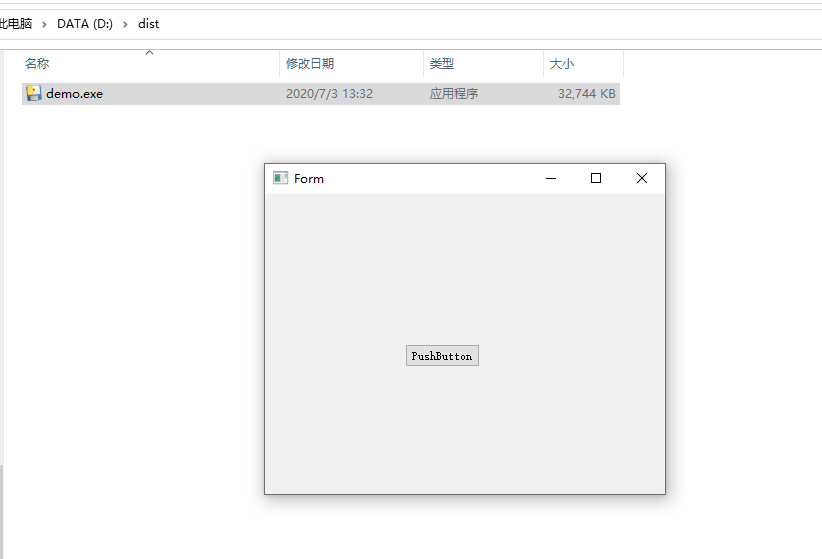This screenshot has height=559, width=822.
Task: Click the 2020/7/3 13:32 date cell
Action: click(x=329, y=94)
